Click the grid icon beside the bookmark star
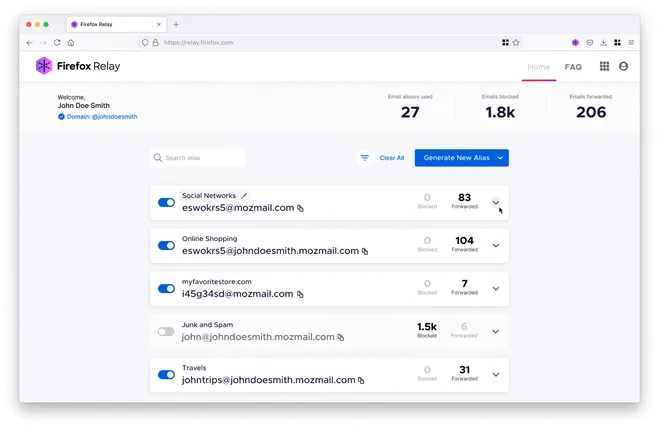The width and height of the screenshot is (660, 426). coord(505,43)
